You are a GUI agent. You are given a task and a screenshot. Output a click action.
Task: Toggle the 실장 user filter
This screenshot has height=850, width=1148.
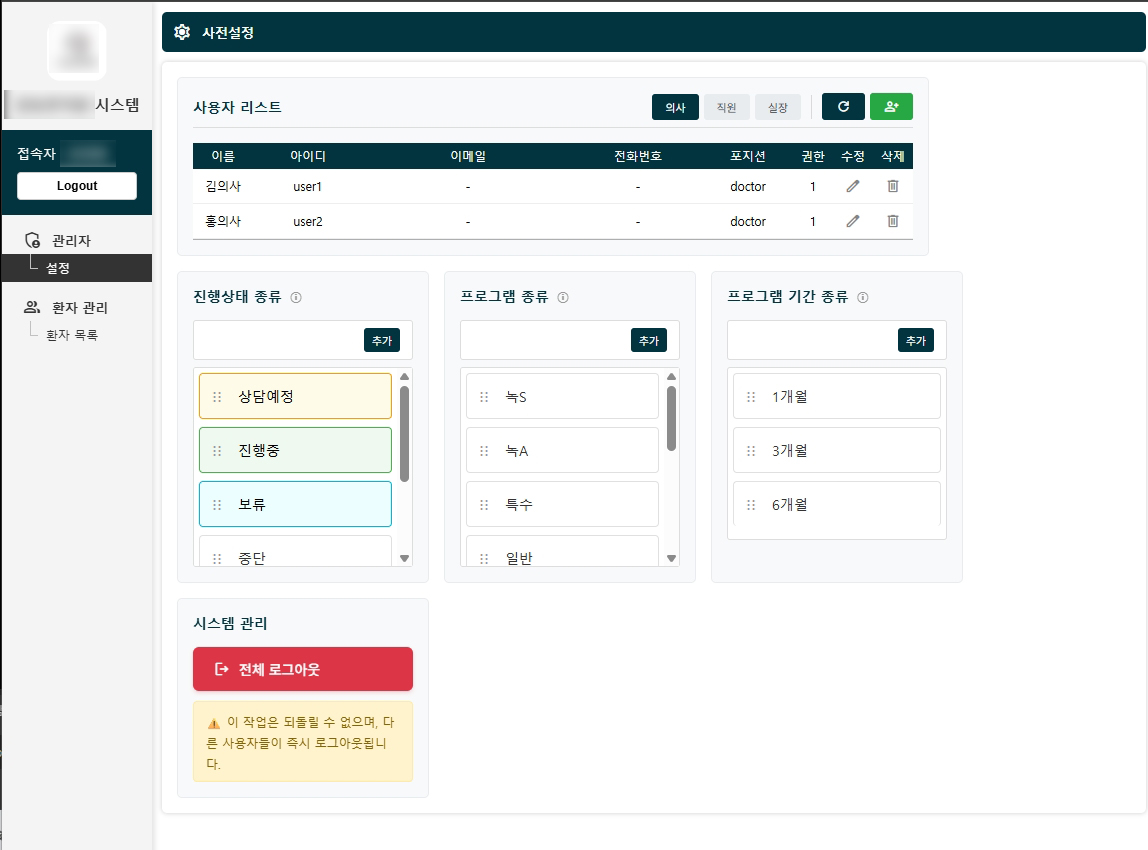coord(778,106)
